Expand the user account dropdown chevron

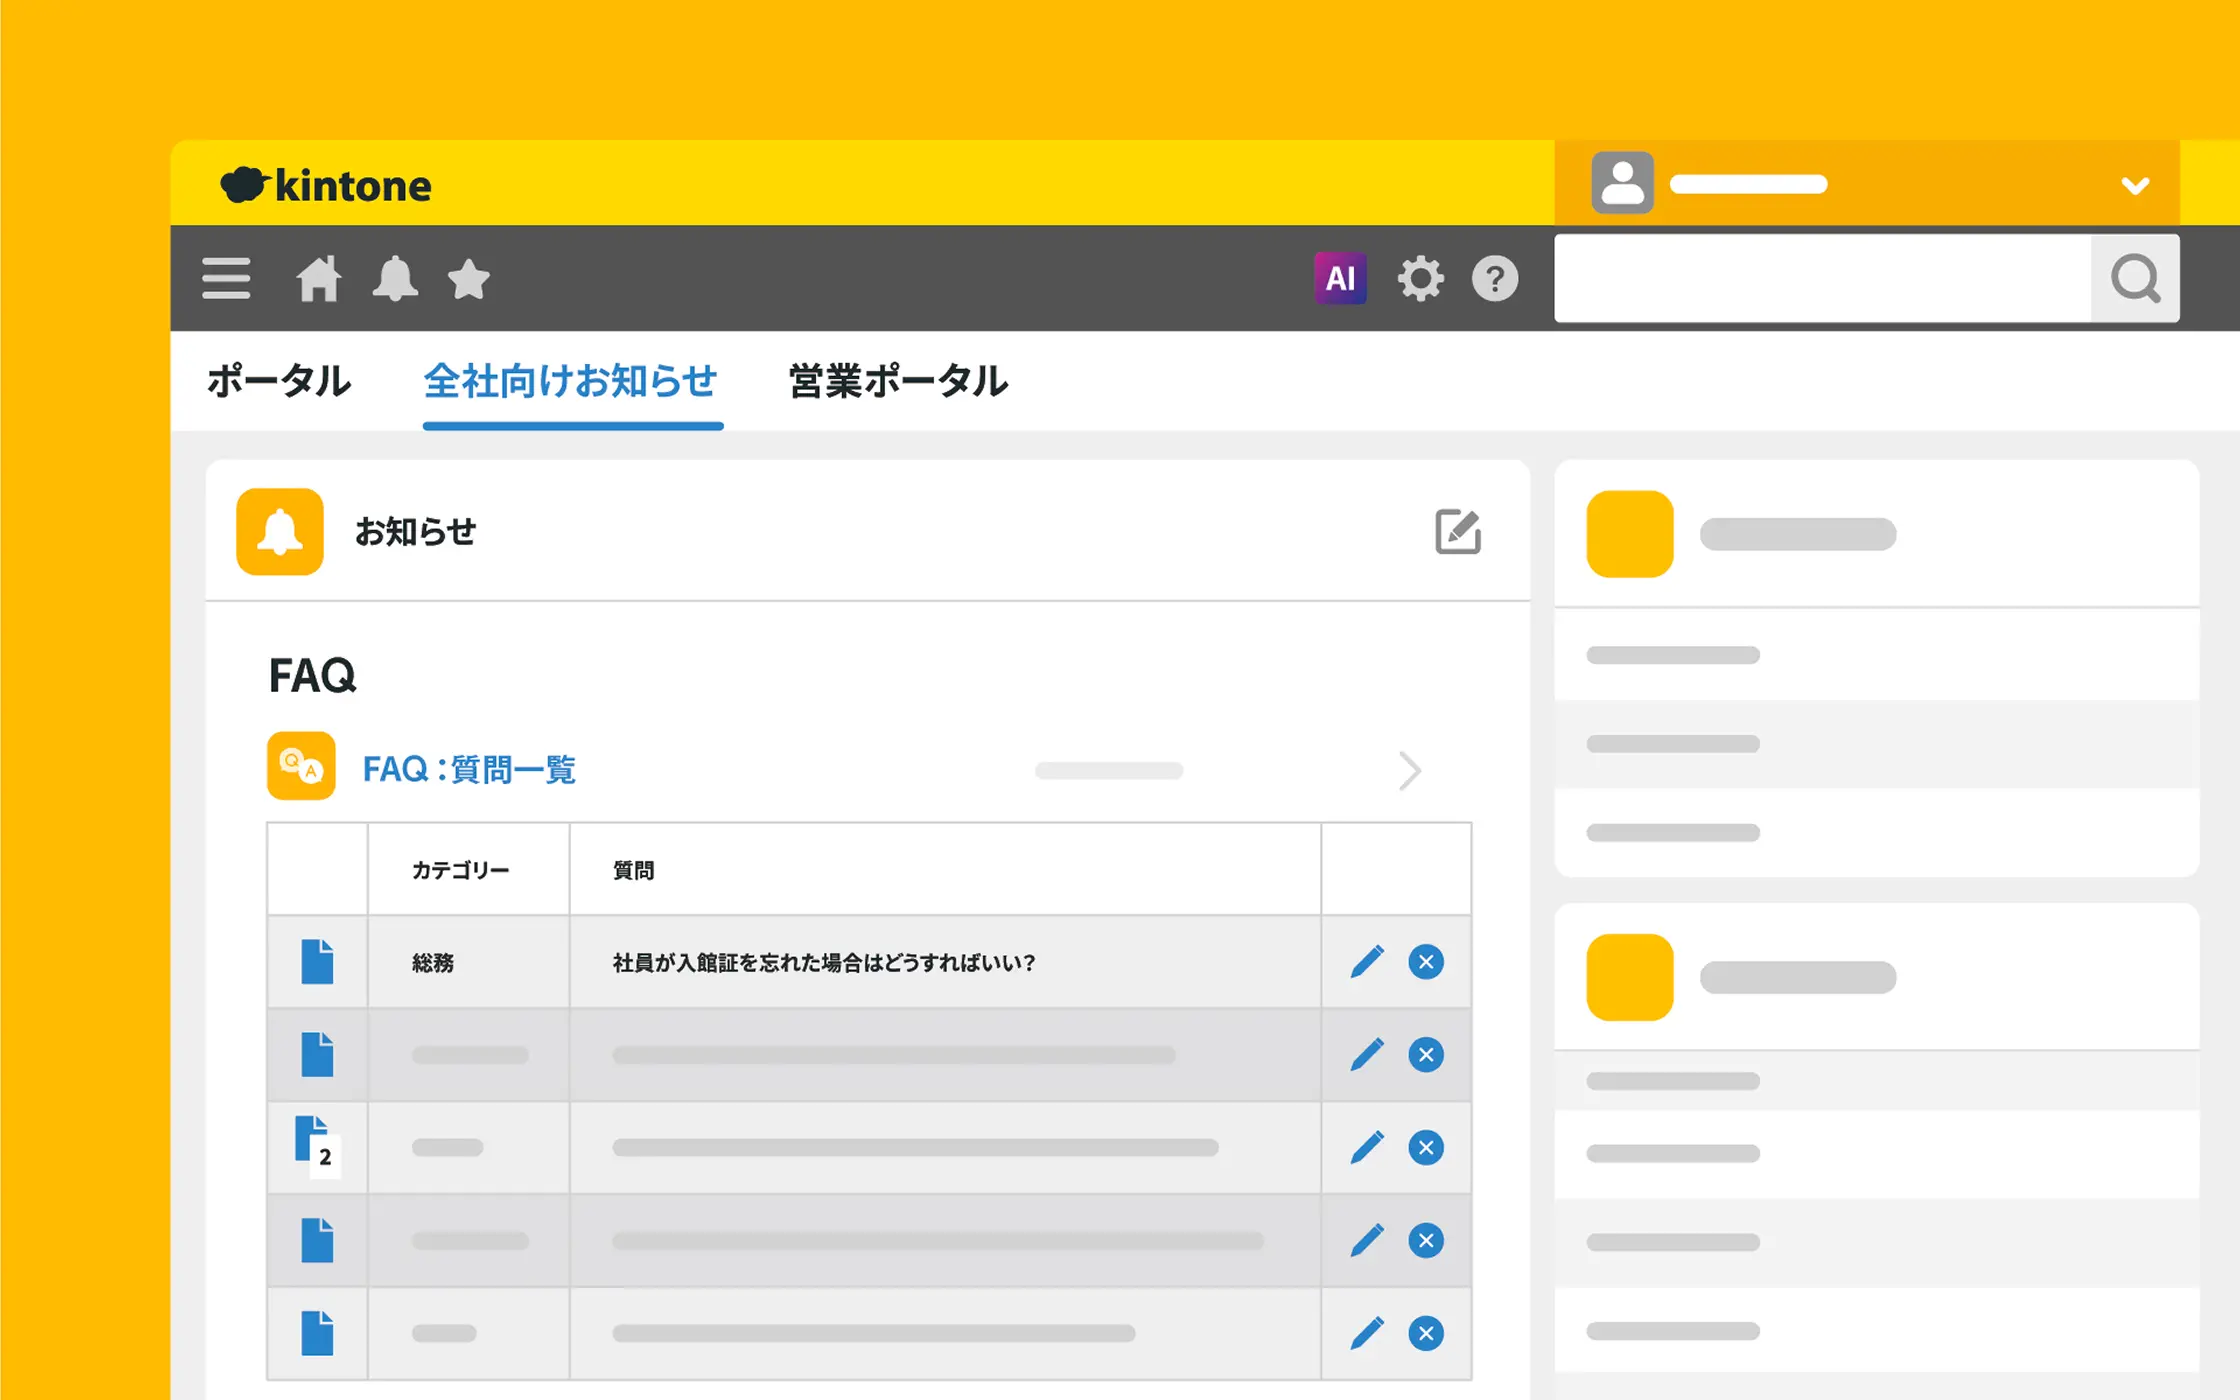pos(2135,186)
